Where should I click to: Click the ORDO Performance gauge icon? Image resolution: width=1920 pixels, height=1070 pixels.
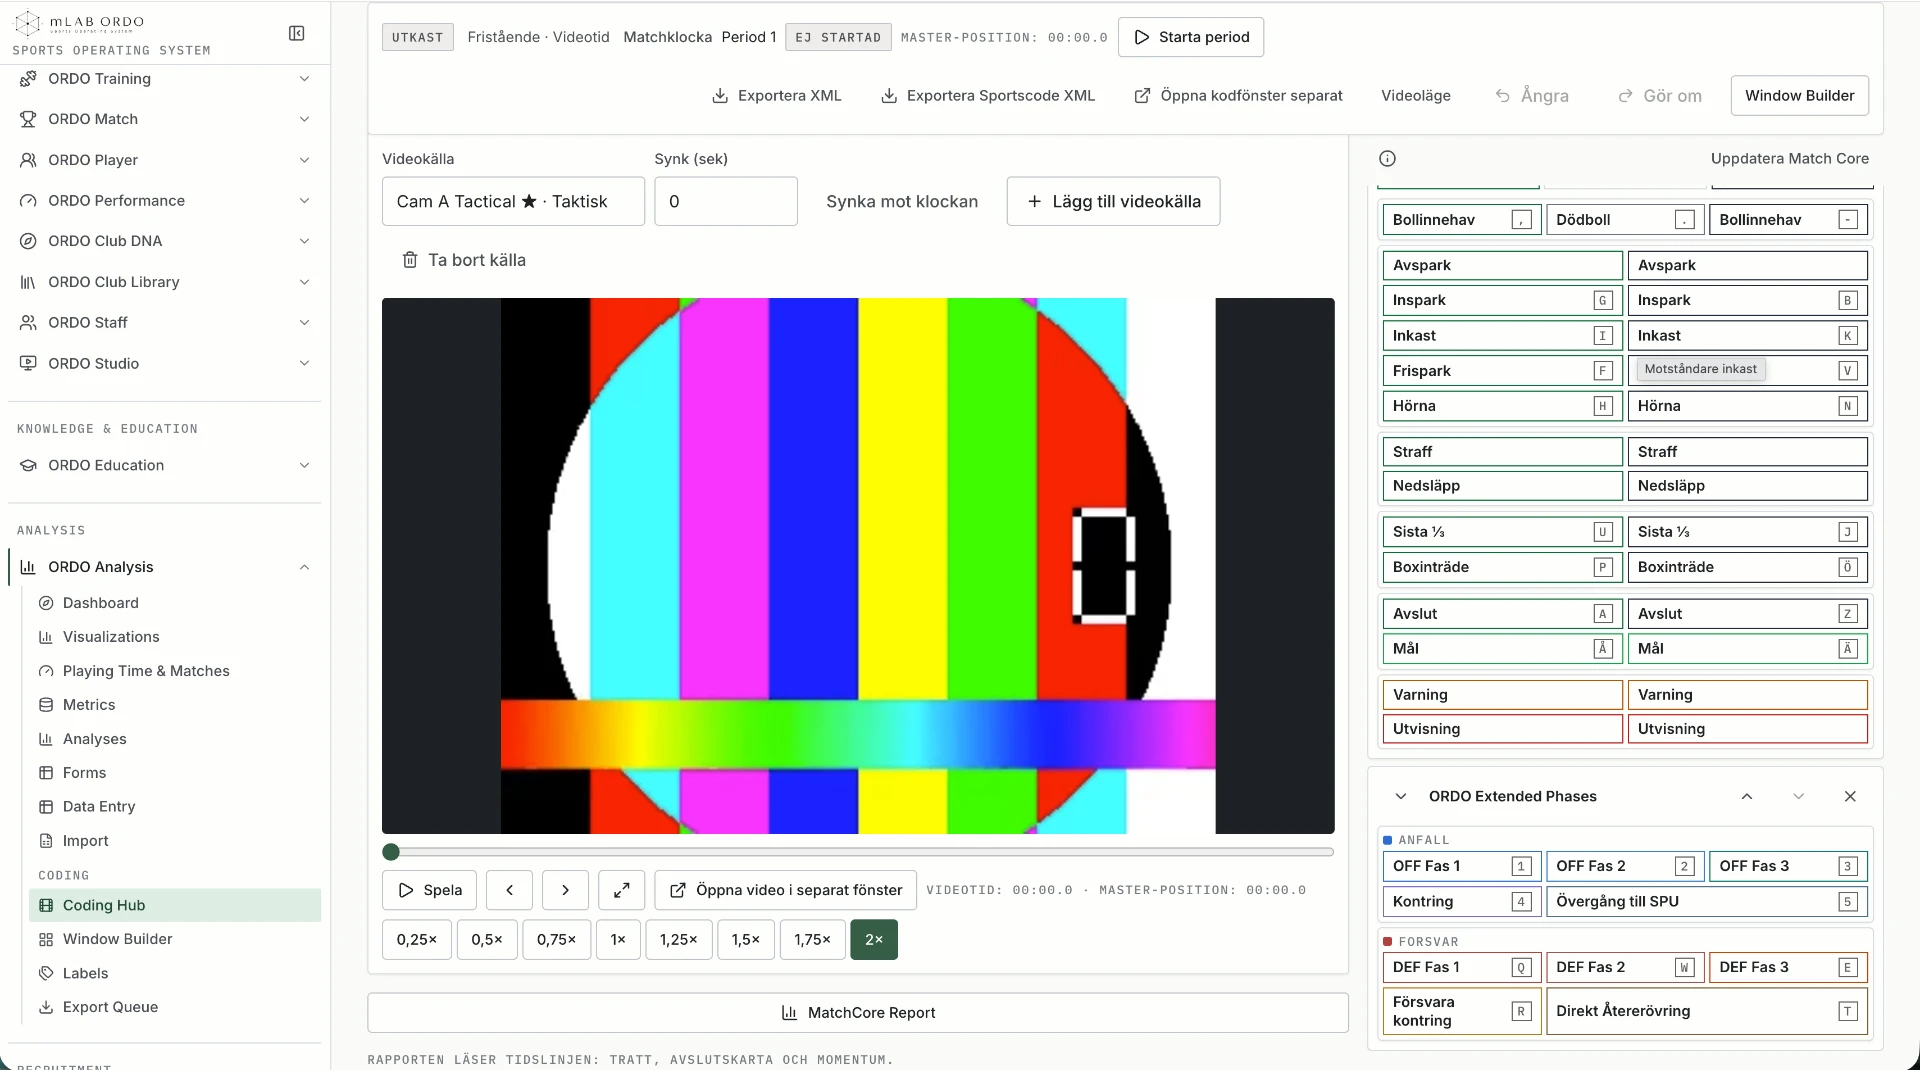(x=28, y=201)
